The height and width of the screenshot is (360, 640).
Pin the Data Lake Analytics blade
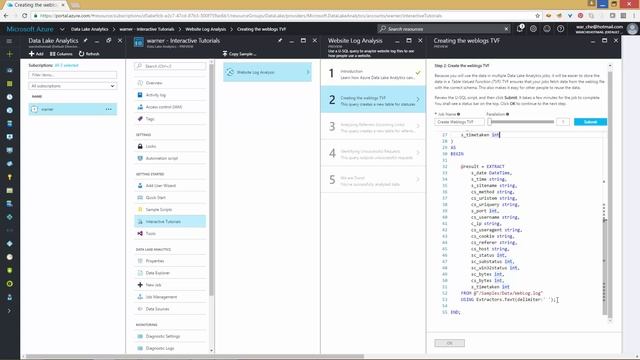[x=85, y=40]
